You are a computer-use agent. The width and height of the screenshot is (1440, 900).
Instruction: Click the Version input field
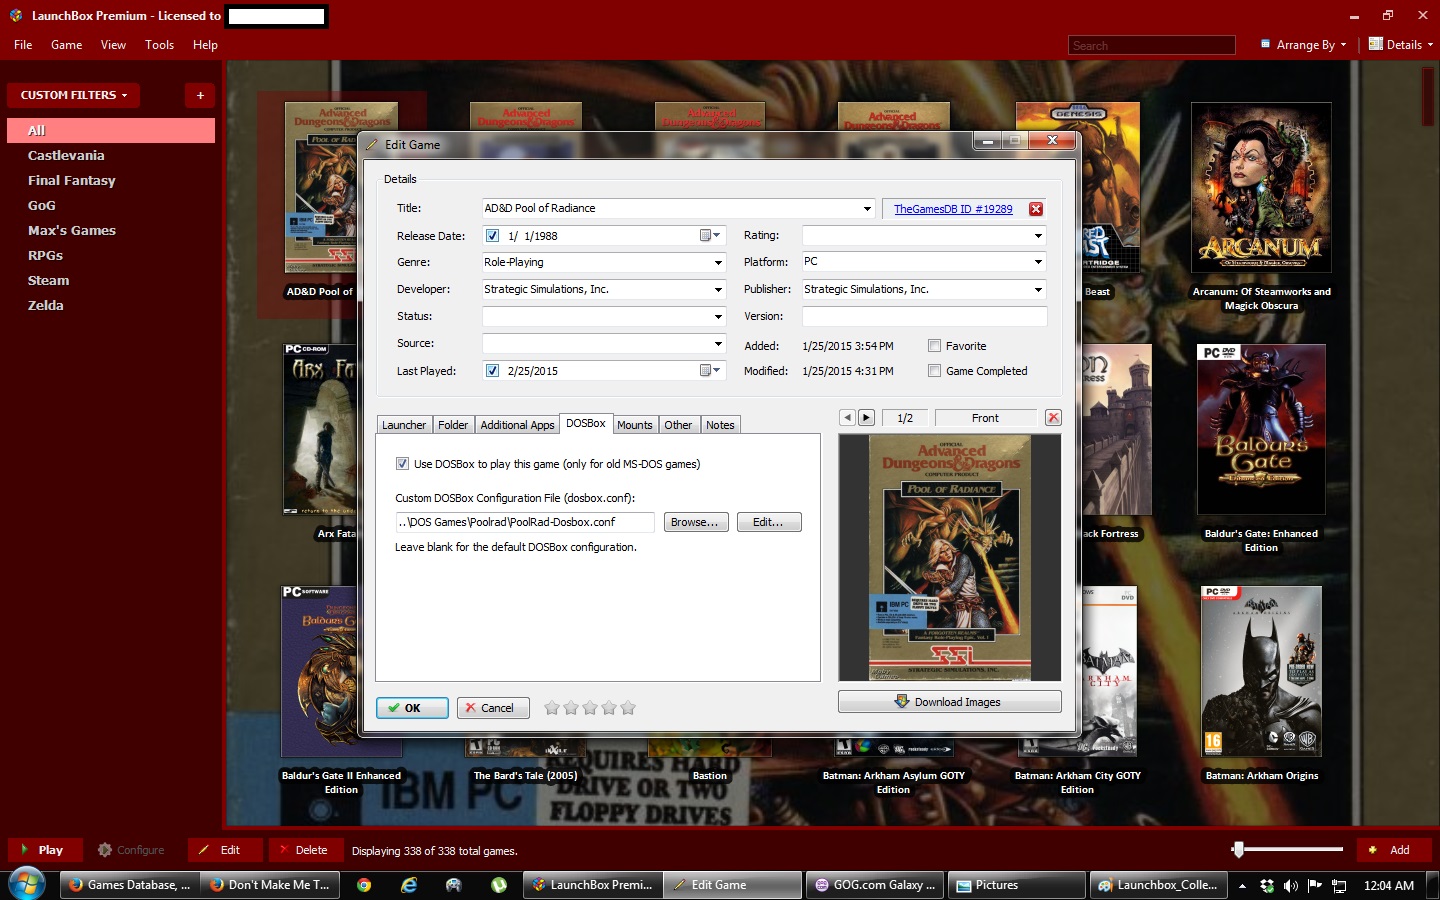point(924,317)
